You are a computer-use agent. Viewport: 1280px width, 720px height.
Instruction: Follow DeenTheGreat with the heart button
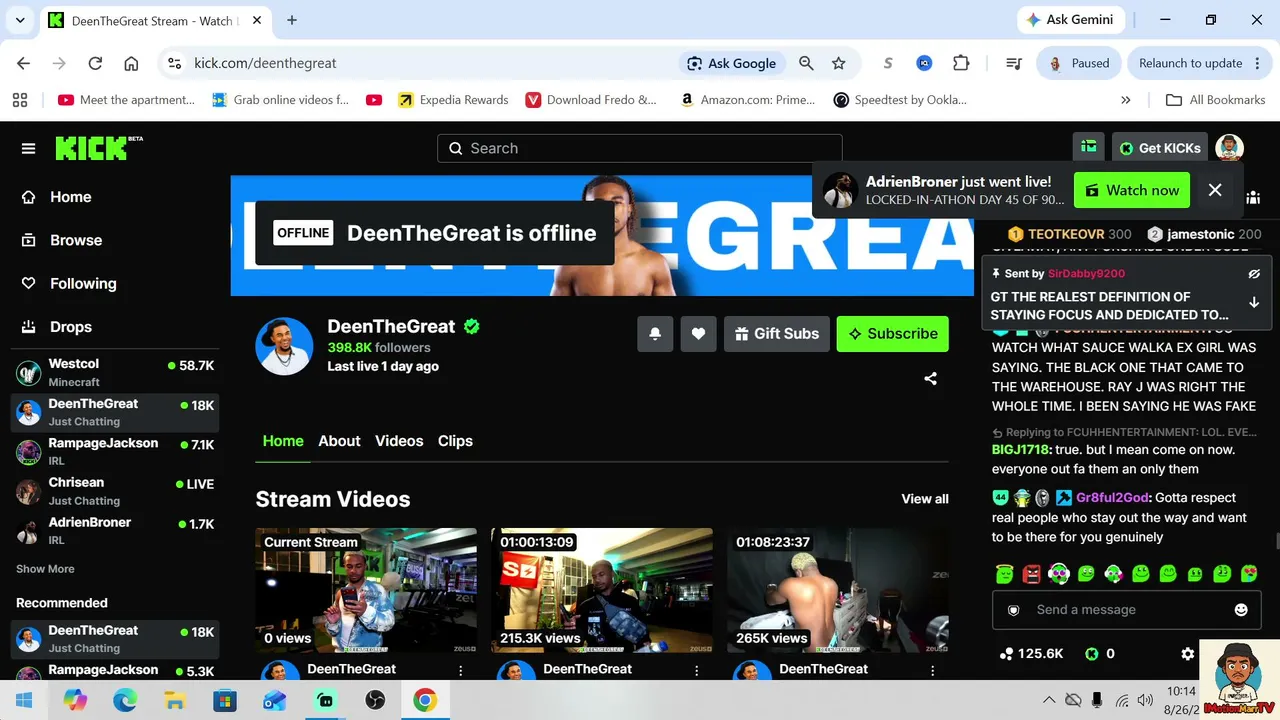pyautogui.click(x=698, y=334)
